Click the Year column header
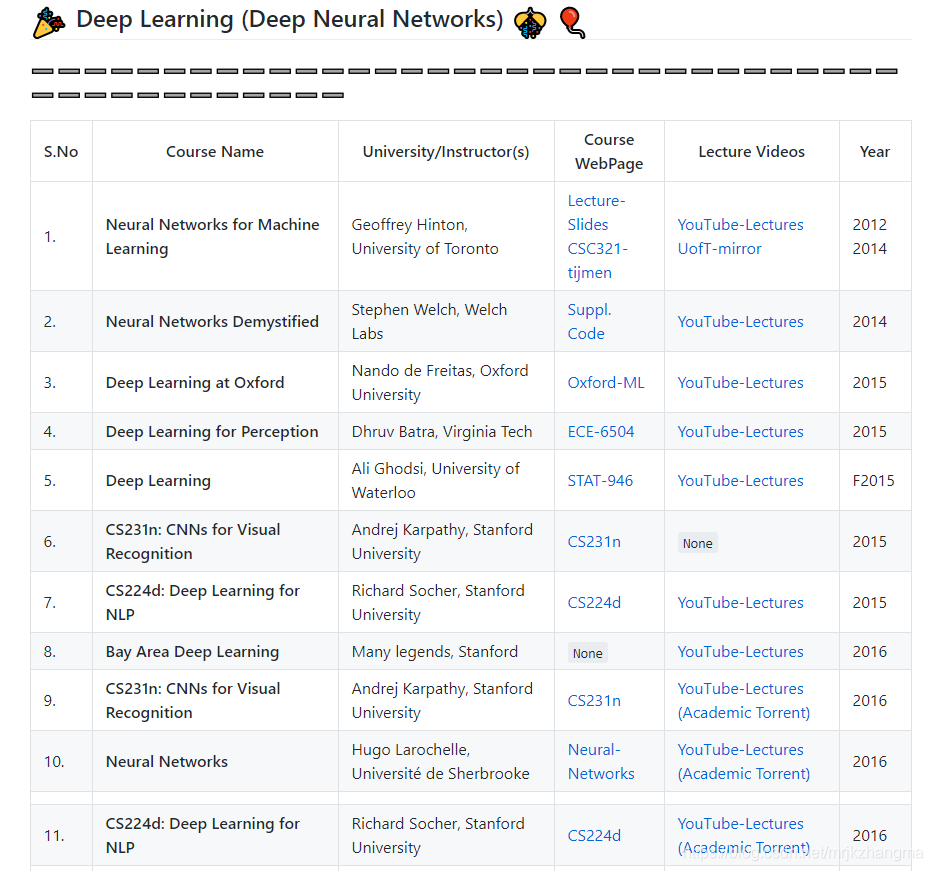The width and height of the screenshot is (933, 871). (875, 152)
